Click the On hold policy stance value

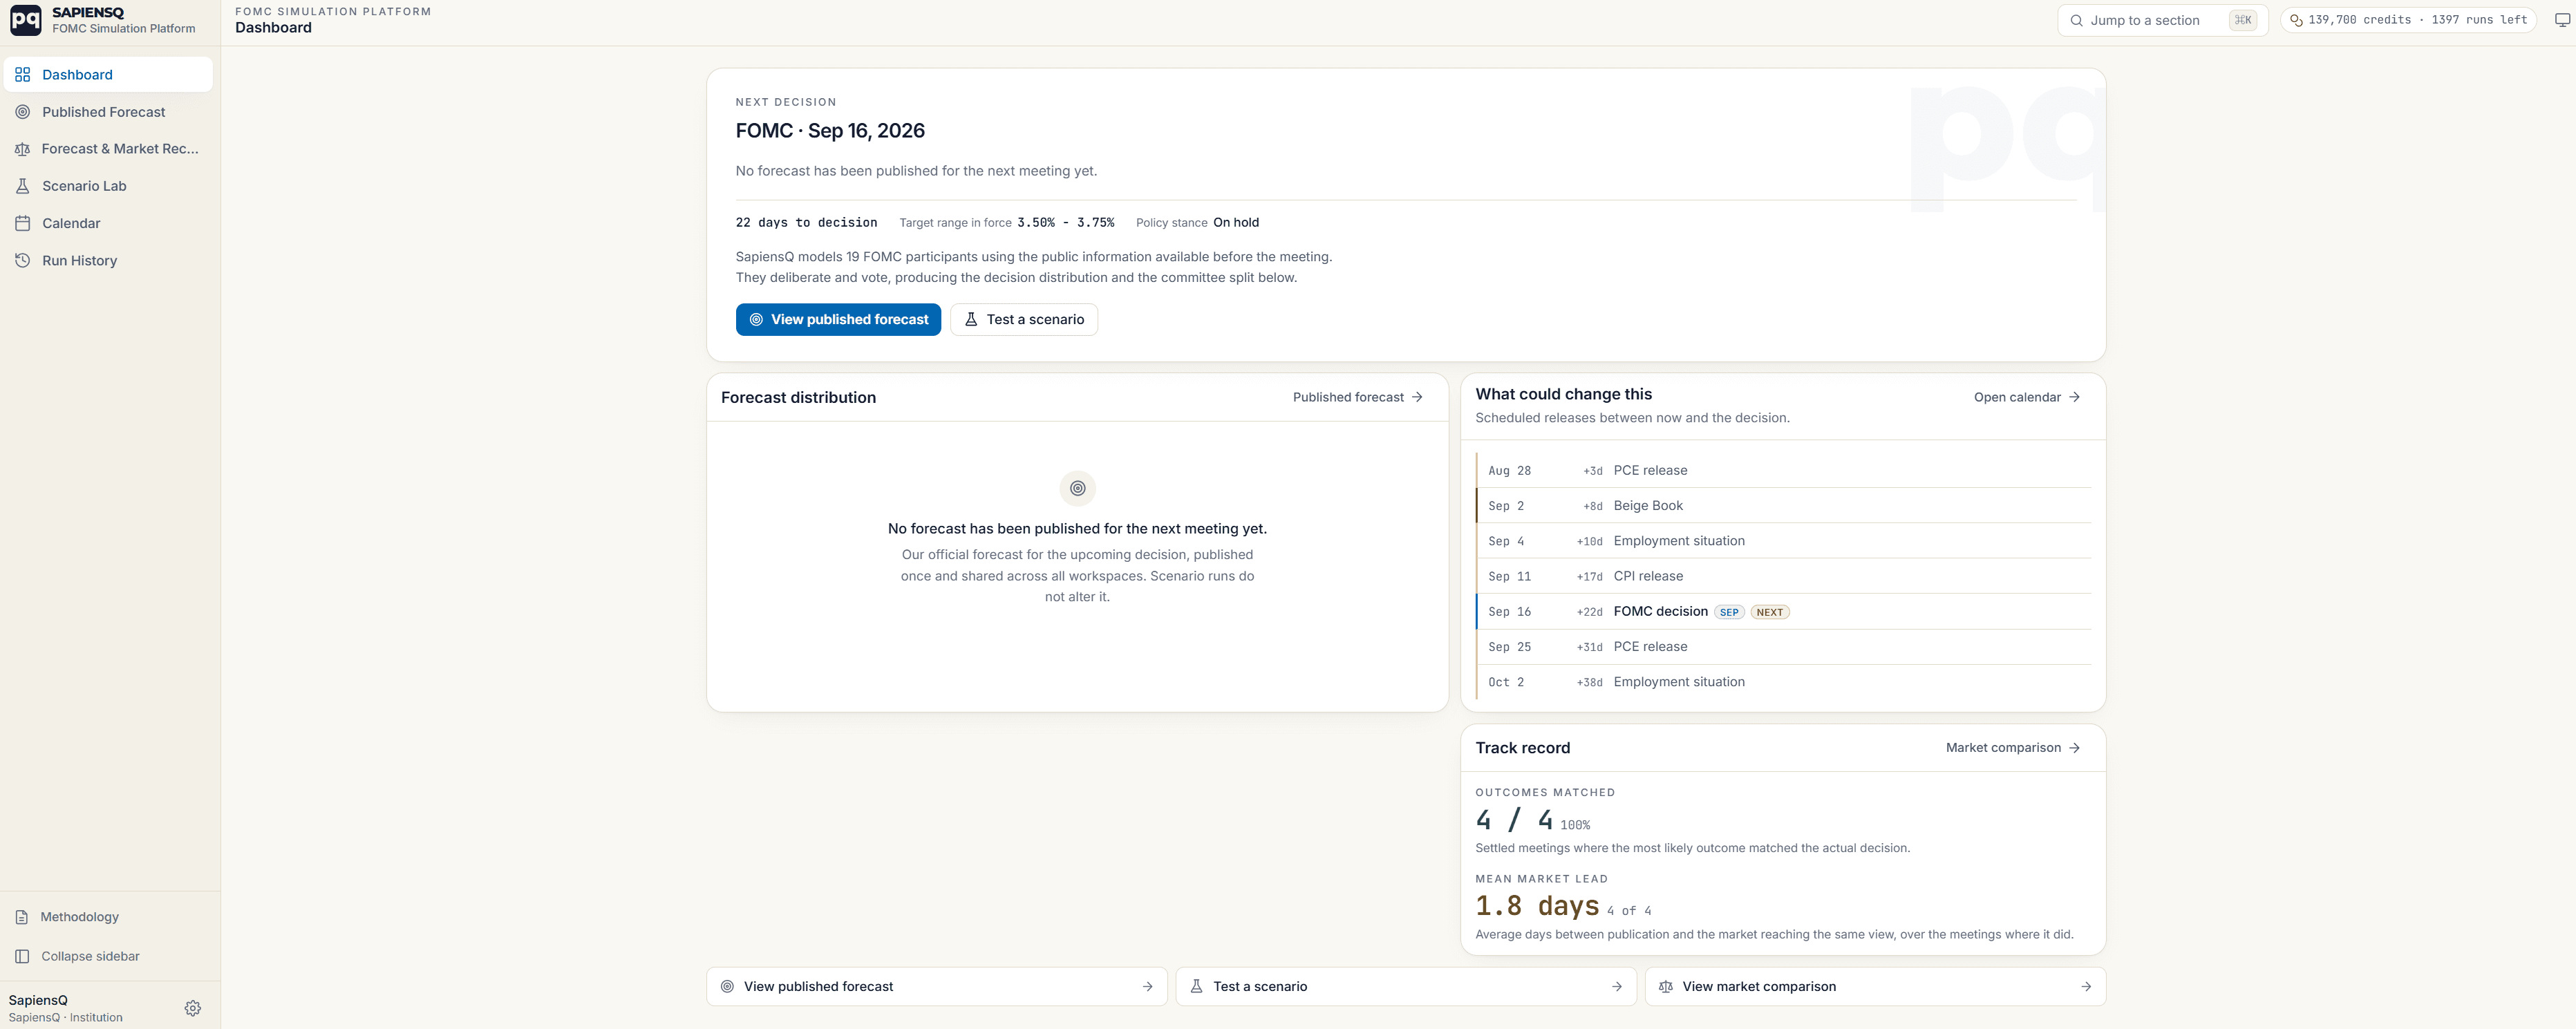coord(1236,222)
